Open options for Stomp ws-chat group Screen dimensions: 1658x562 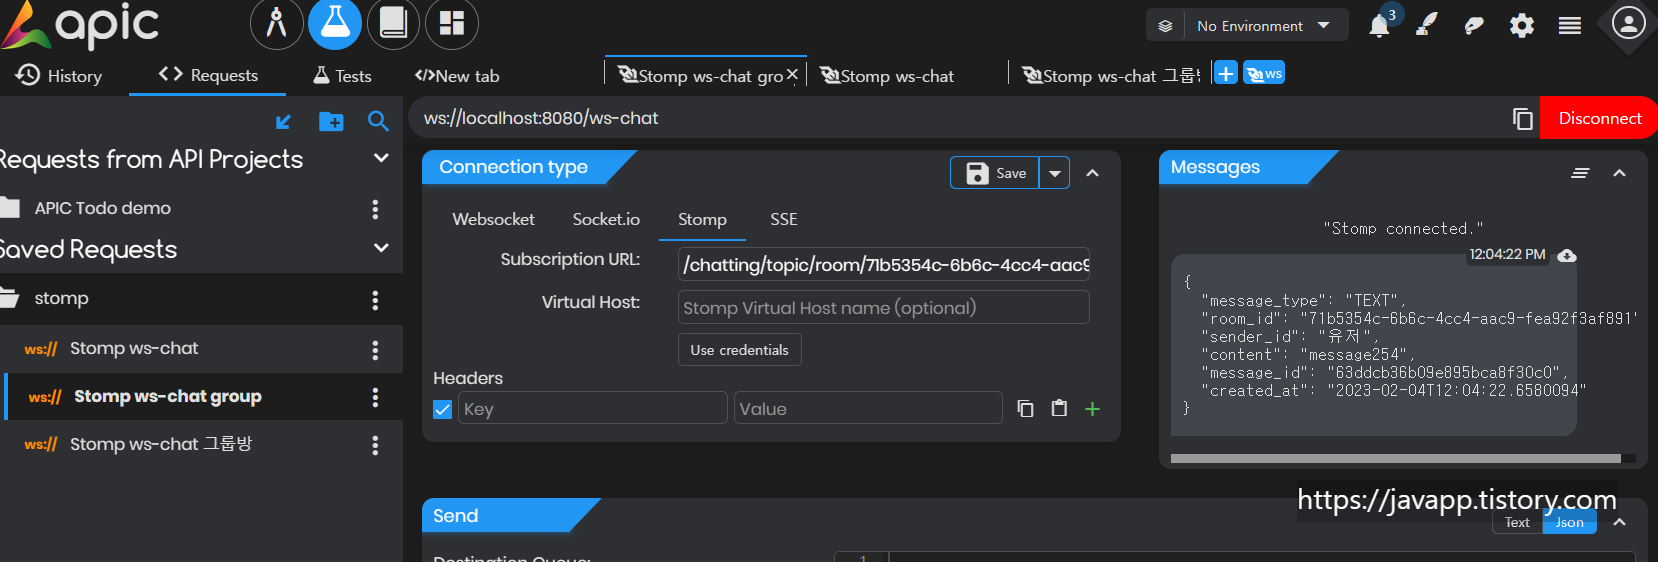(375, 397)
